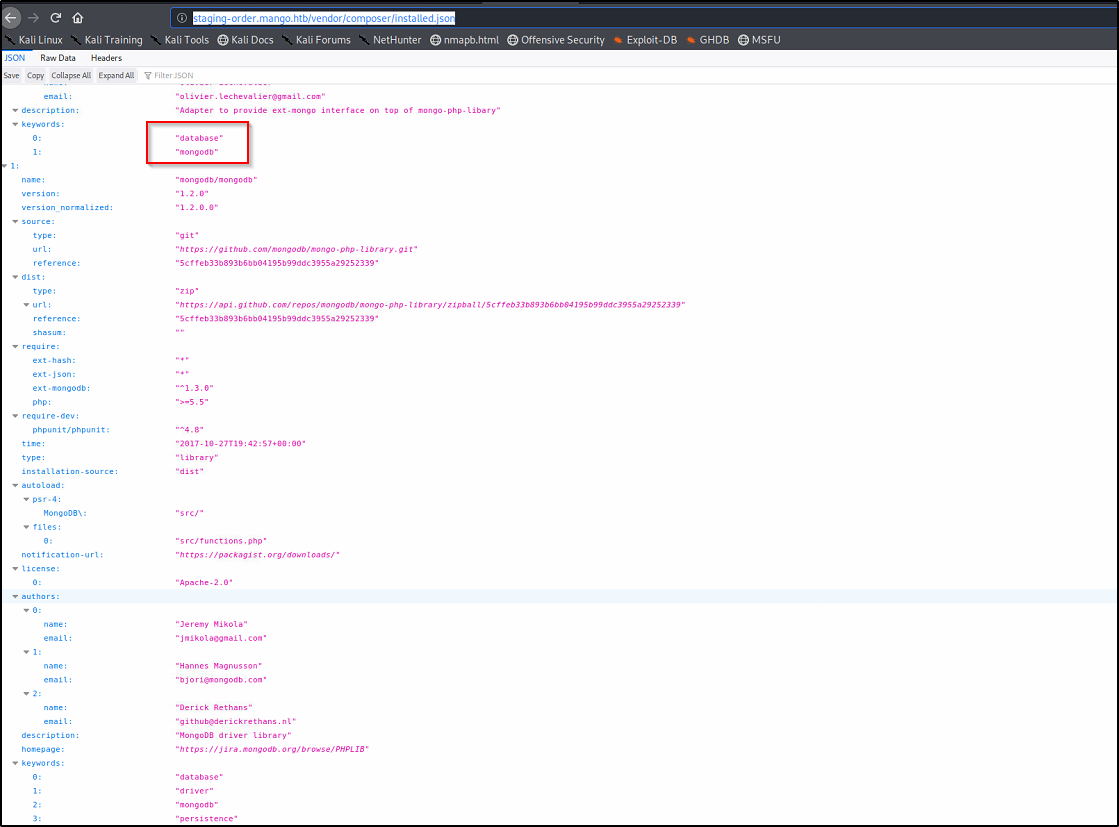
Task: Collapse the bottom keywords node
Action: pos(15,763)
